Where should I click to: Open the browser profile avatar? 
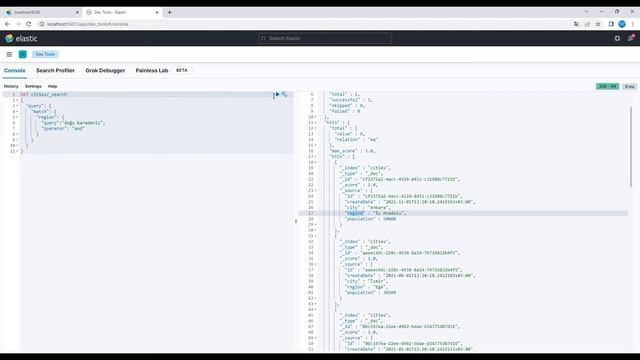click(622, 24)
